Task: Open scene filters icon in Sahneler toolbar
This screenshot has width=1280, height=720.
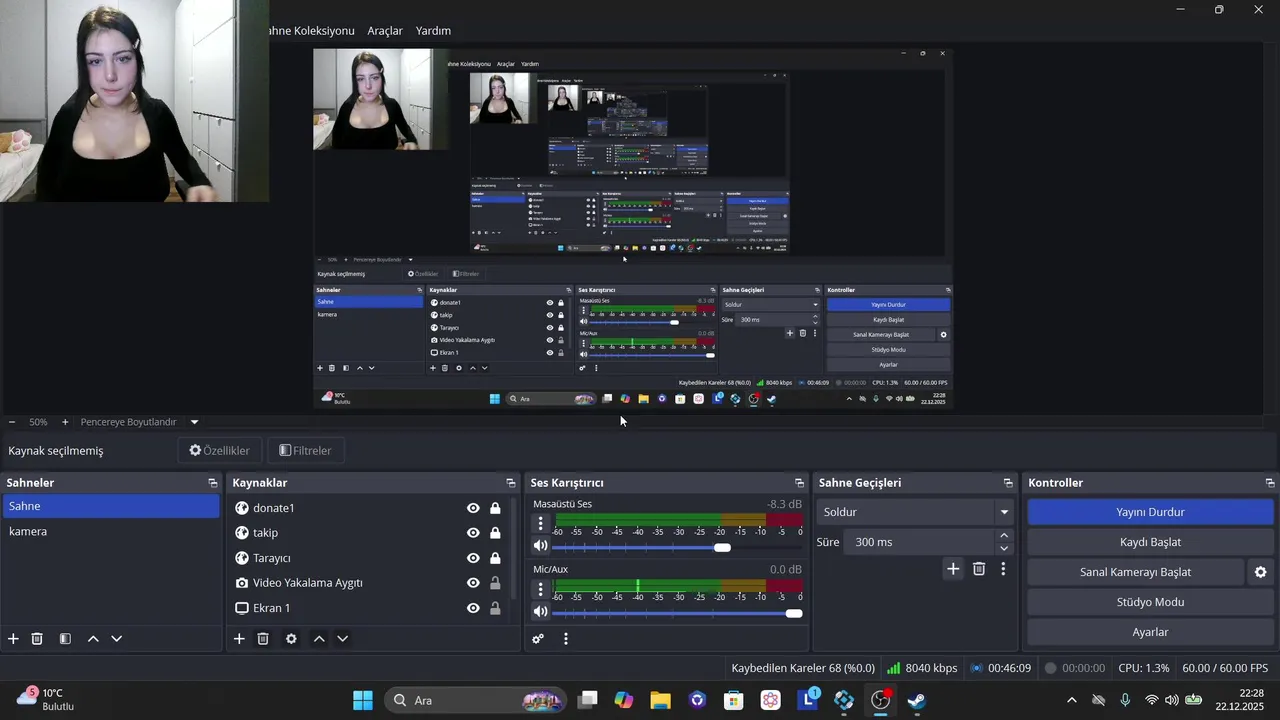Action: point(65,638)
